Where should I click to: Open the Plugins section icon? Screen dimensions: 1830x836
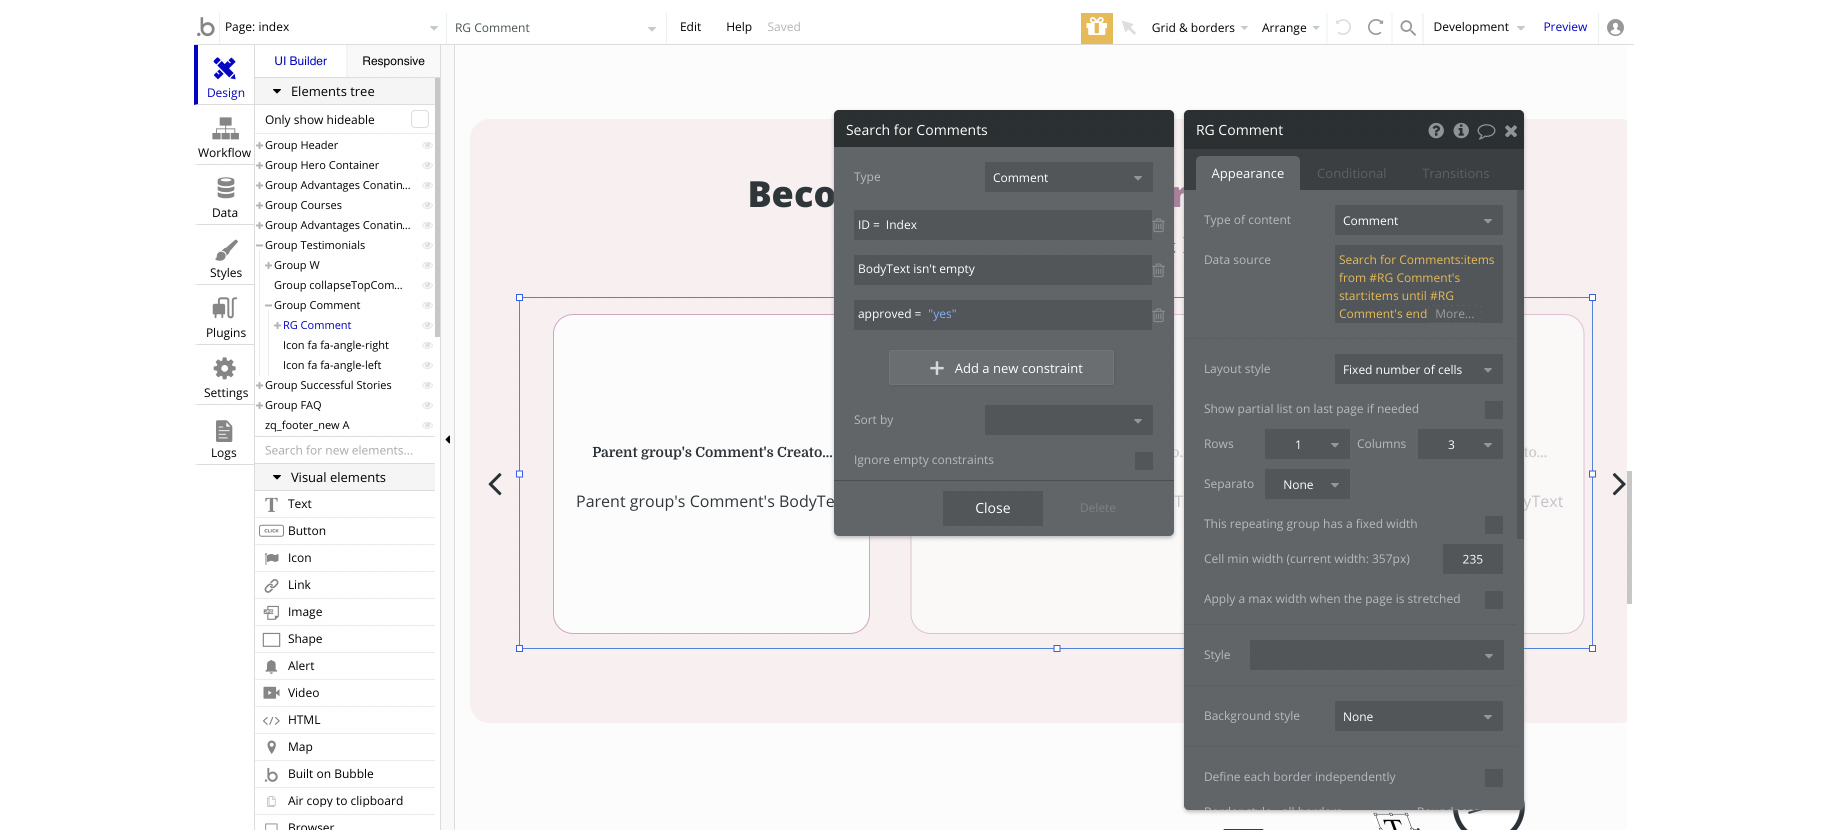(x=225, y=317)
